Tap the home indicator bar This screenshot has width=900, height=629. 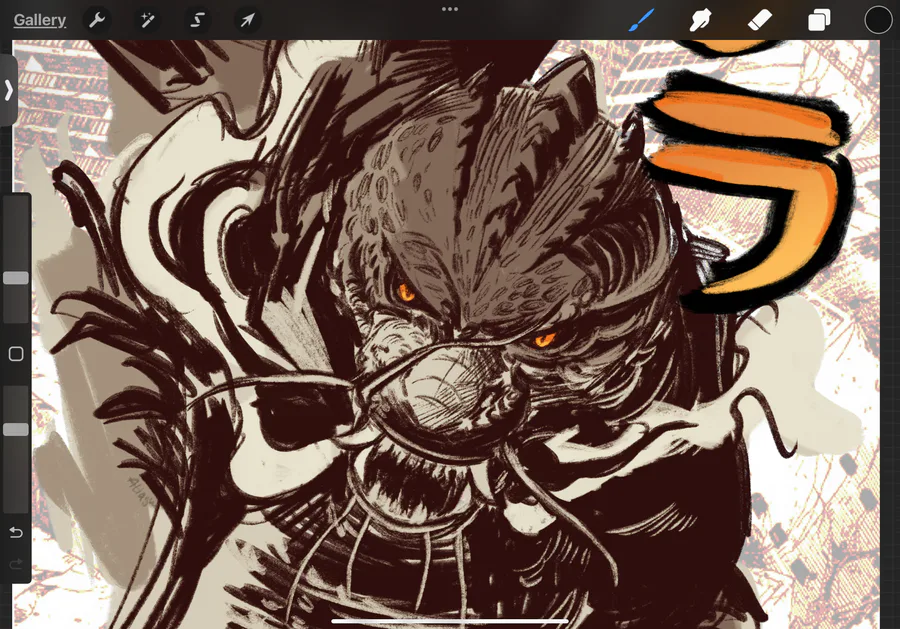tap(450, 621)
